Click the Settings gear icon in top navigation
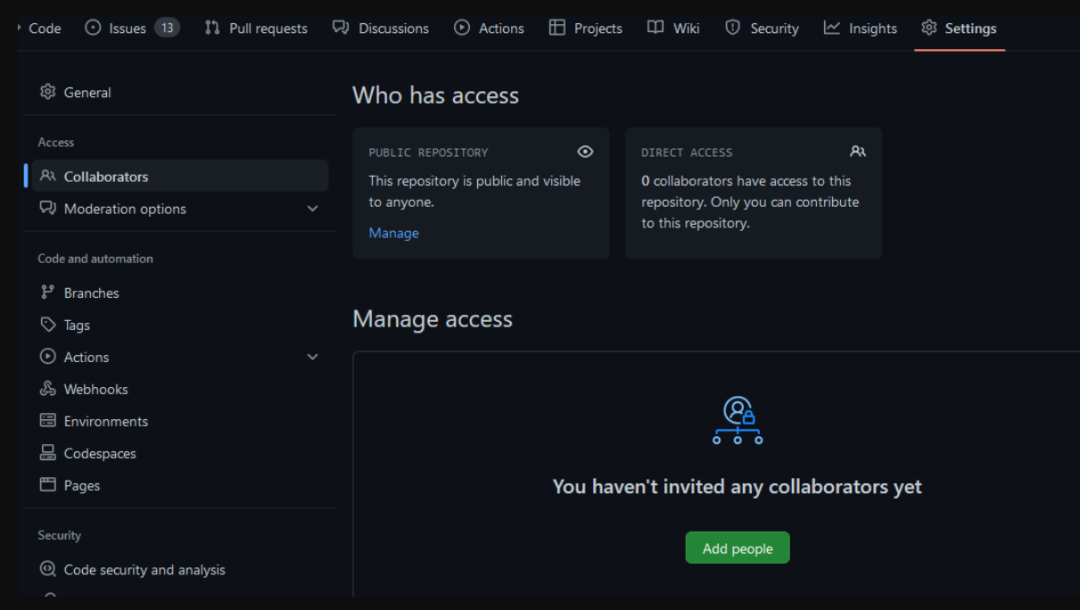 [929, 28]
